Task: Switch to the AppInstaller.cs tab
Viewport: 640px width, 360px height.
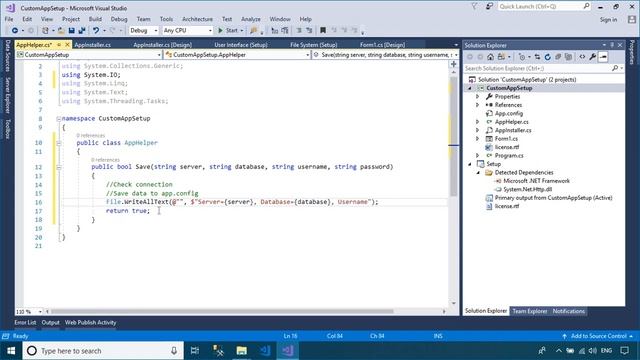Action: (93, 45)
